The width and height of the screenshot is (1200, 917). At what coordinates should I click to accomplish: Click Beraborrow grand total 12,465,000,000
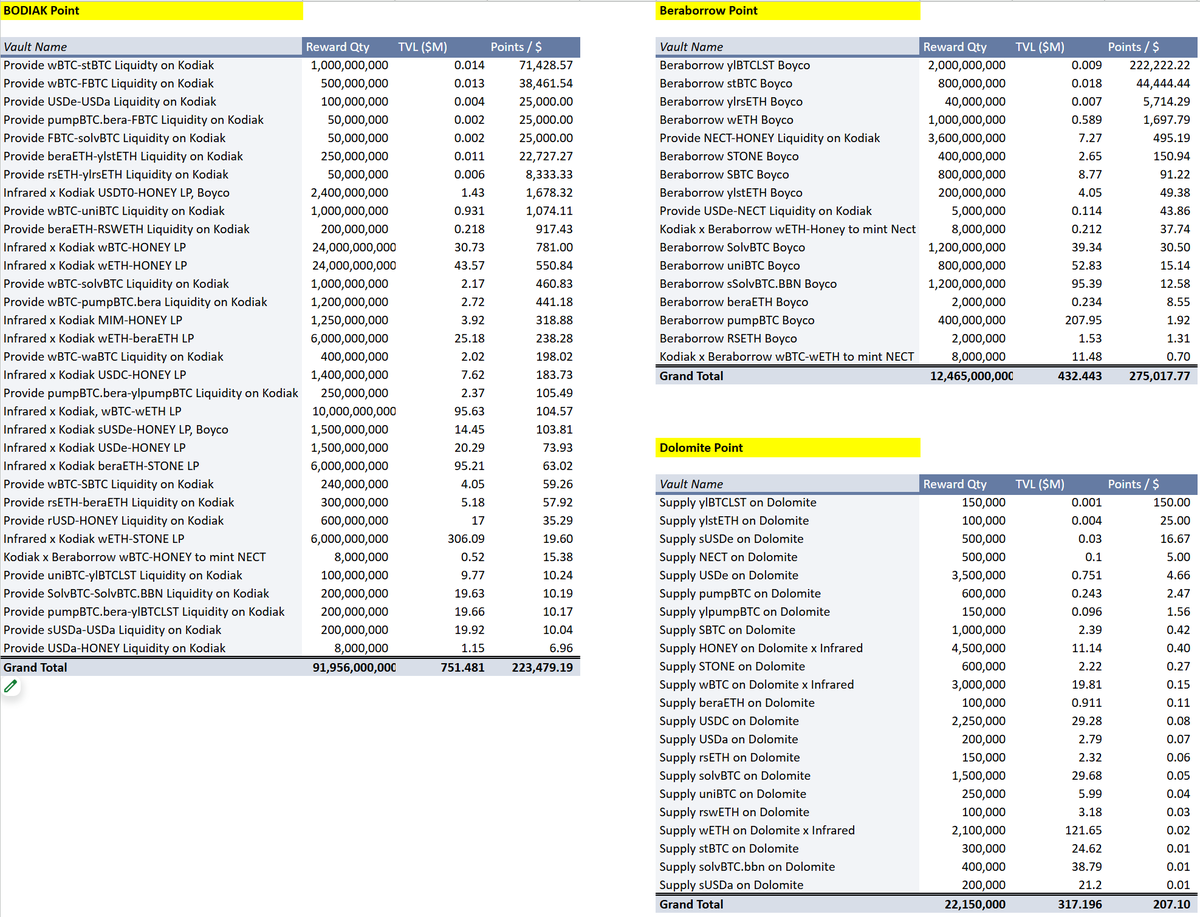971,377
